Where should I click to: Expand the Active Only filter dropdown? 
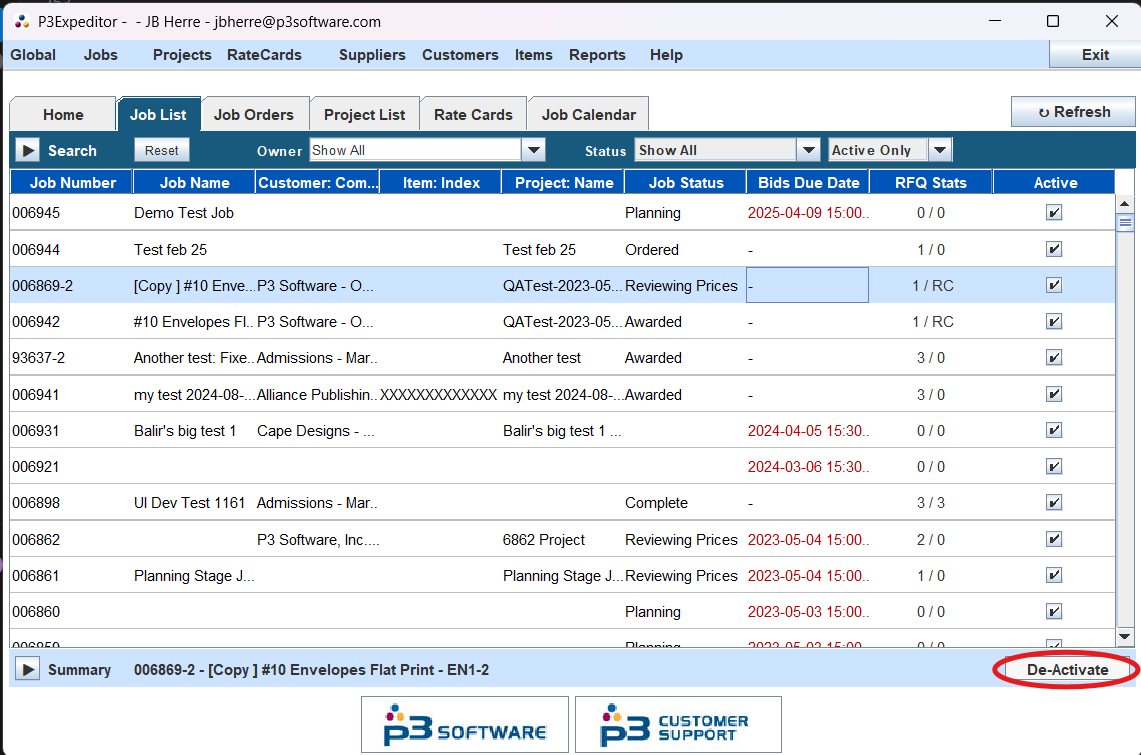tap(939, 150)
